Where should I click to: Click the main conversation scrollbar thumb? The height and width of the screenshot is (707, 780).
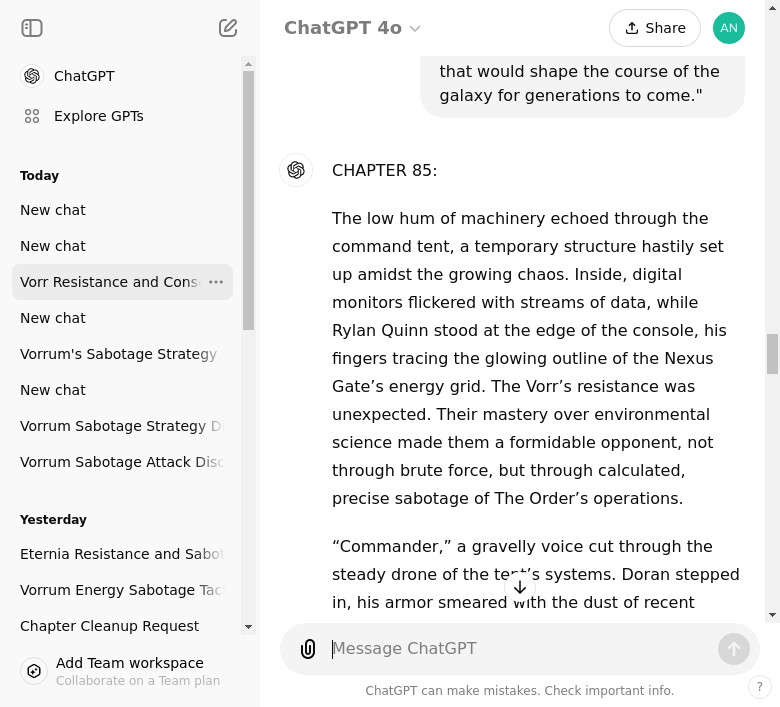[772, 354]
